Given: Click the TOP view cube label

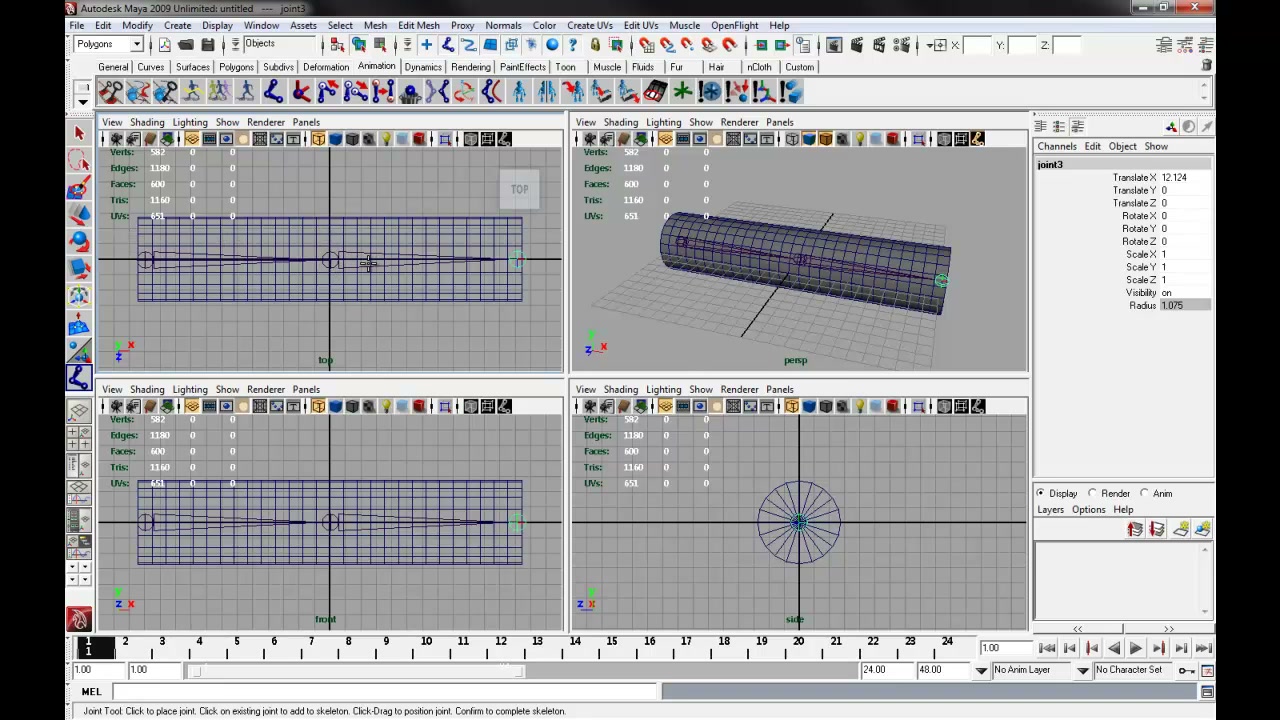Looking at the screenshot, I should pyautogui.click(x=520, y=189).
